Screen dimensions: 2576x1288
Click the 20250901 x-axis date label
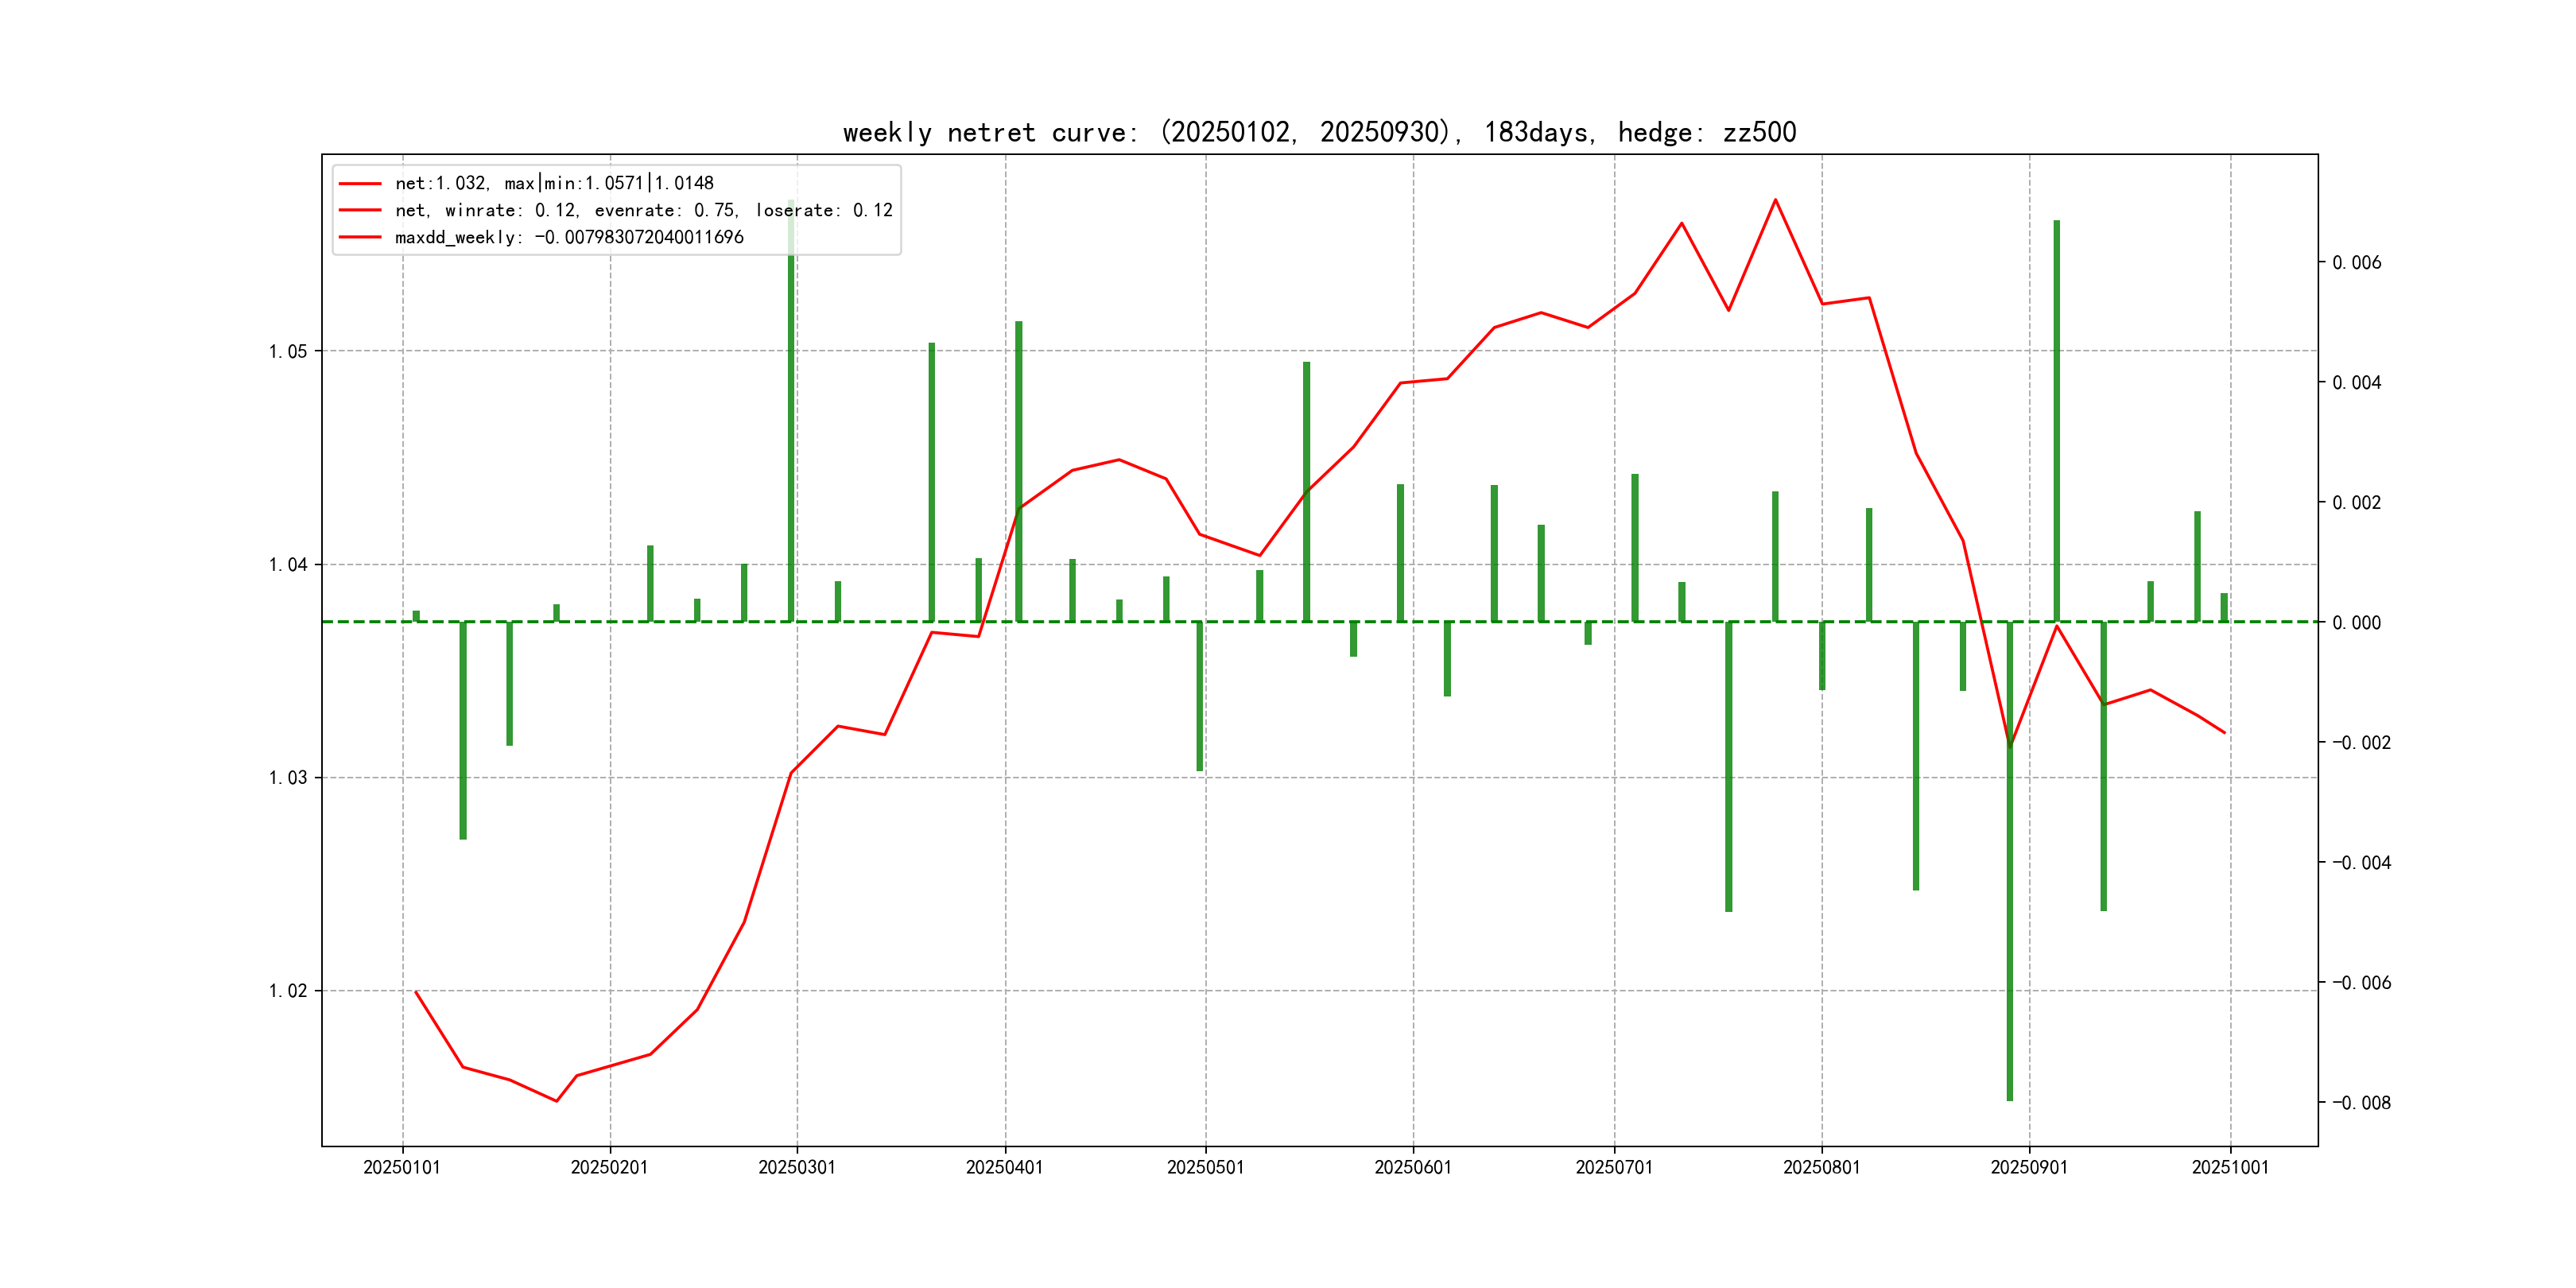[x=2029, y=1167]
